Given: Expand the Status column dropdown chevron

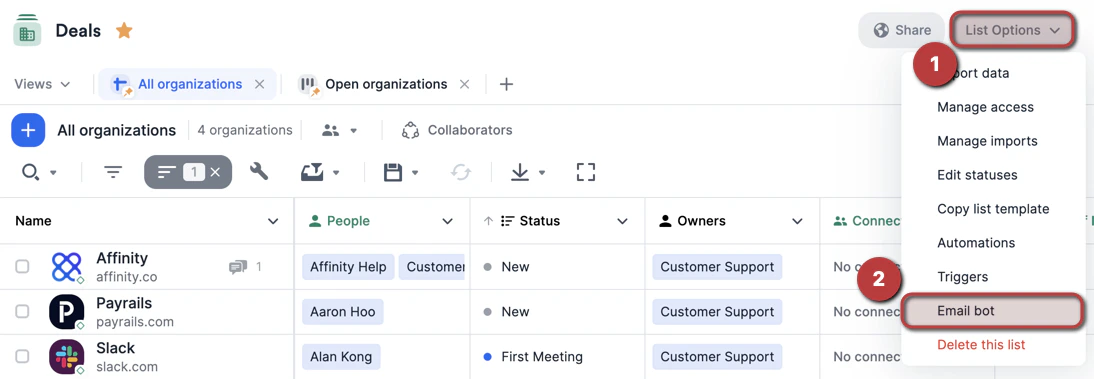Looking at the screenshot, I should (622, 221).
